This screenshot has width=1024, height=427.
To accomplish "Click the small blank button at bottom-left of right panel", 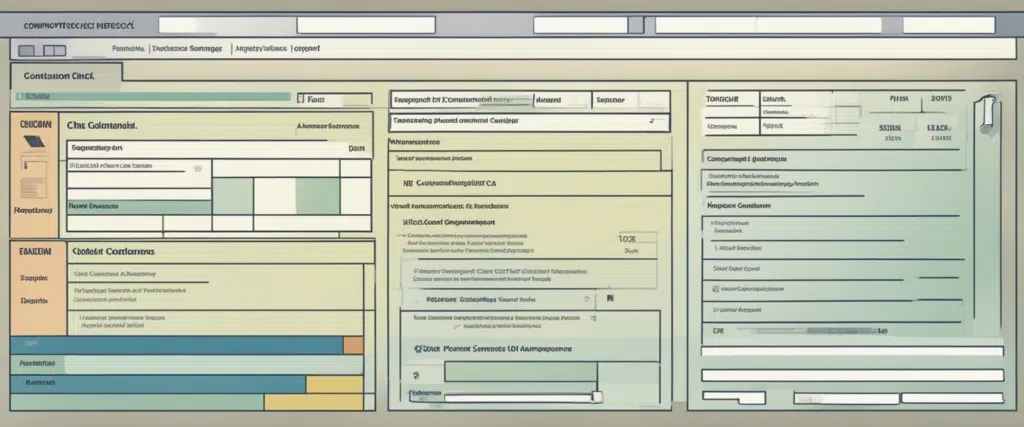I will (x=733, y=398).
